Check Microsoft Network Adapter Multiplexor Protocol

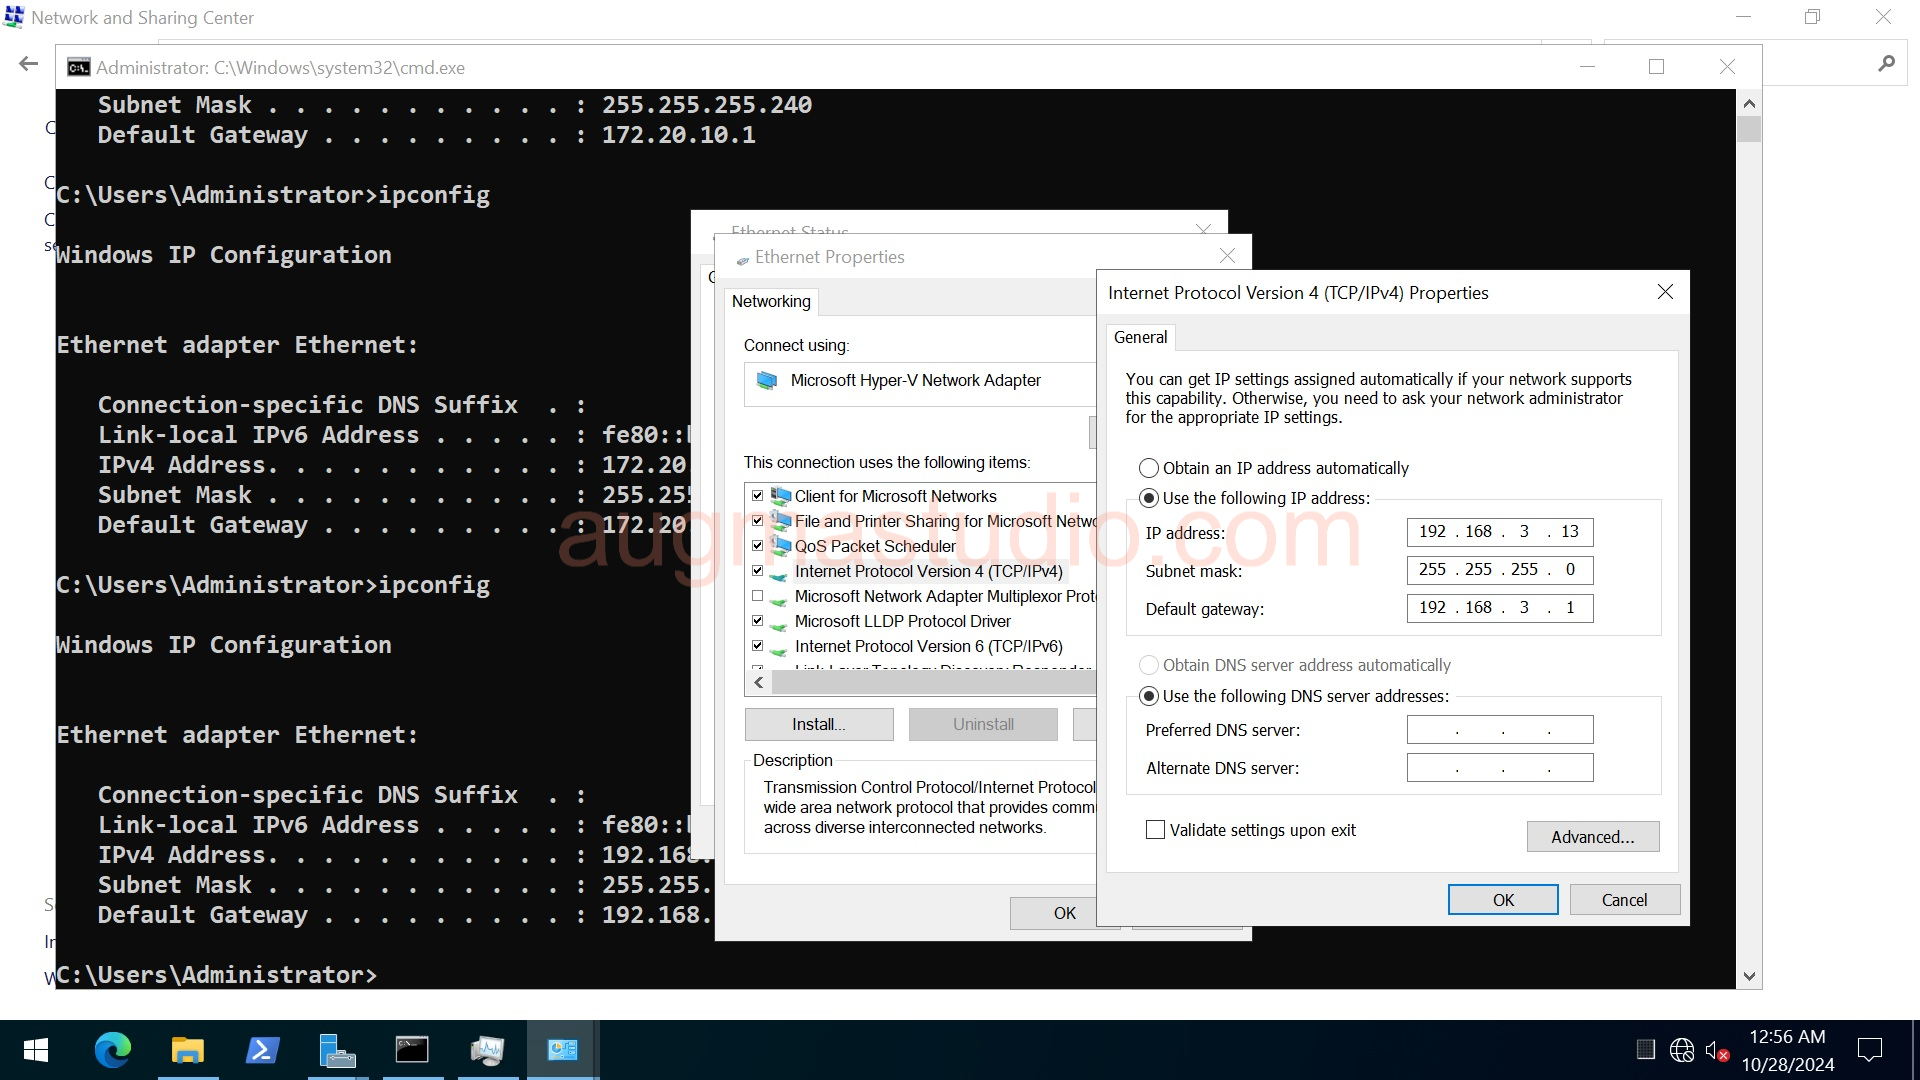click(x=758, y=595)
